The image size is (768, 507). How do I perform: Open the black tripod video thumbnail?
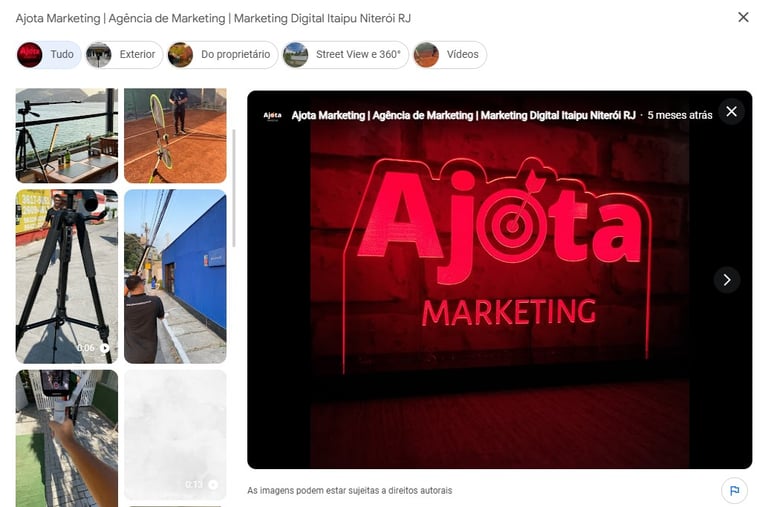click(x=67, y=276)
